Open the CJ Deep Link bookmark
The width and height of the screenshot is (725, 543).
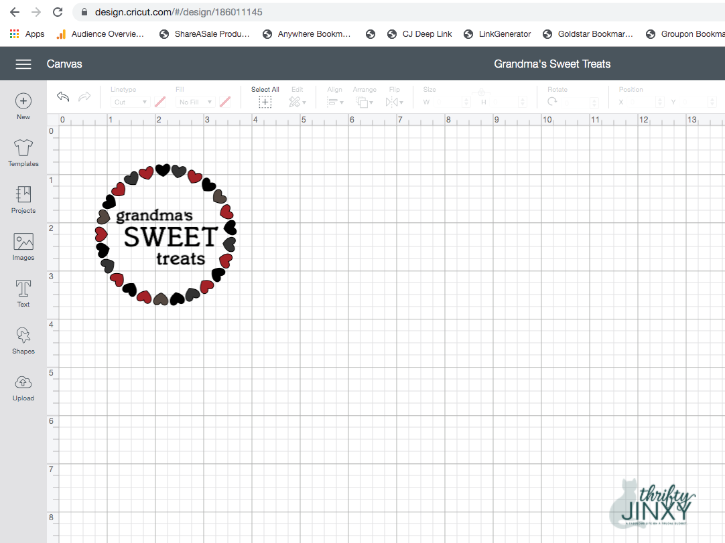tap(419, 34)
